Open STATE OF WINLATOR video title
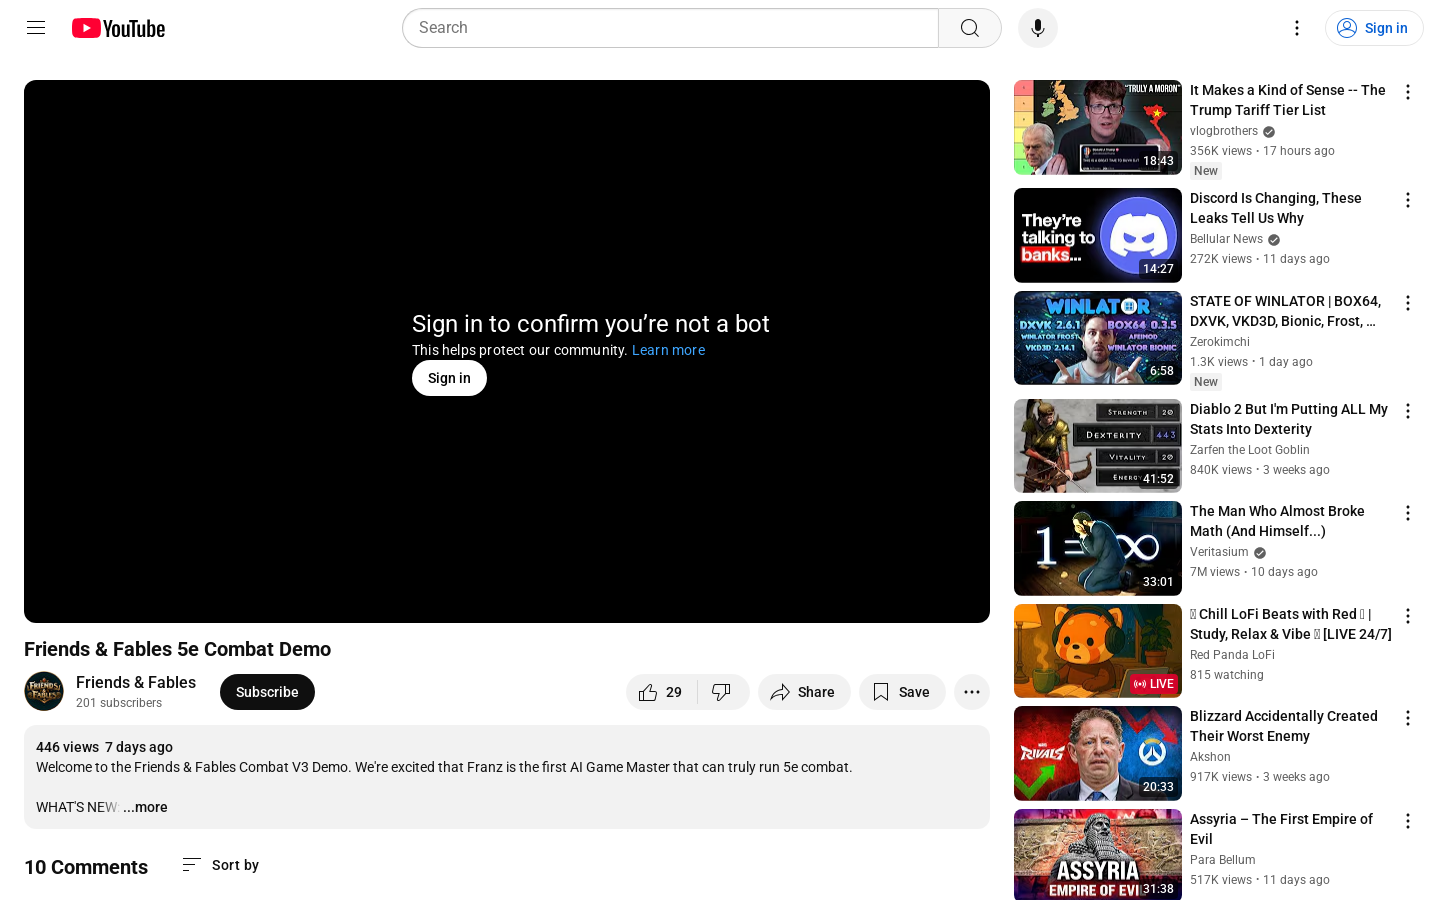The width and height of the screenshot is (1440, 900). click(1287, 311)
